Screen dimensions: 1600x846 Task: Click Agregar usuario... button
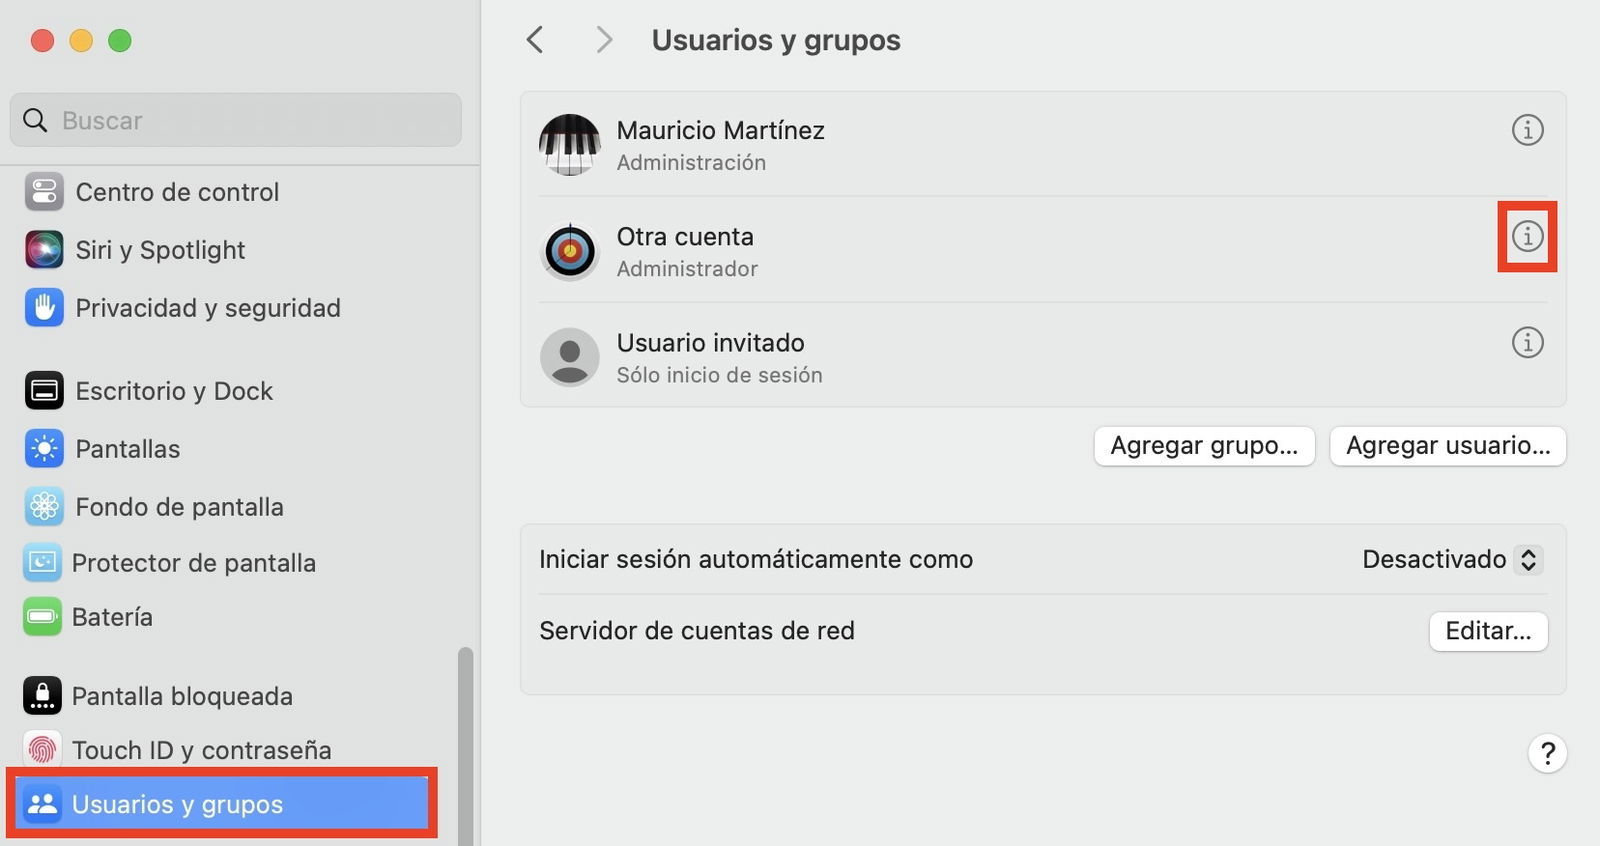(1448, 446)
